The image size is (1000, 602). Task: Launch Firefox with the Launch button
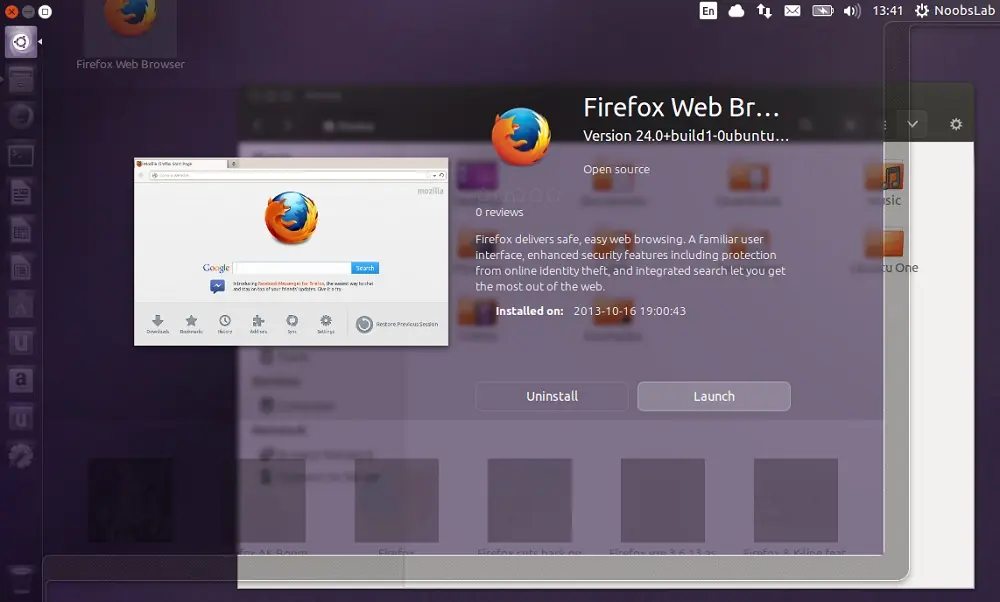coord(714,396)
